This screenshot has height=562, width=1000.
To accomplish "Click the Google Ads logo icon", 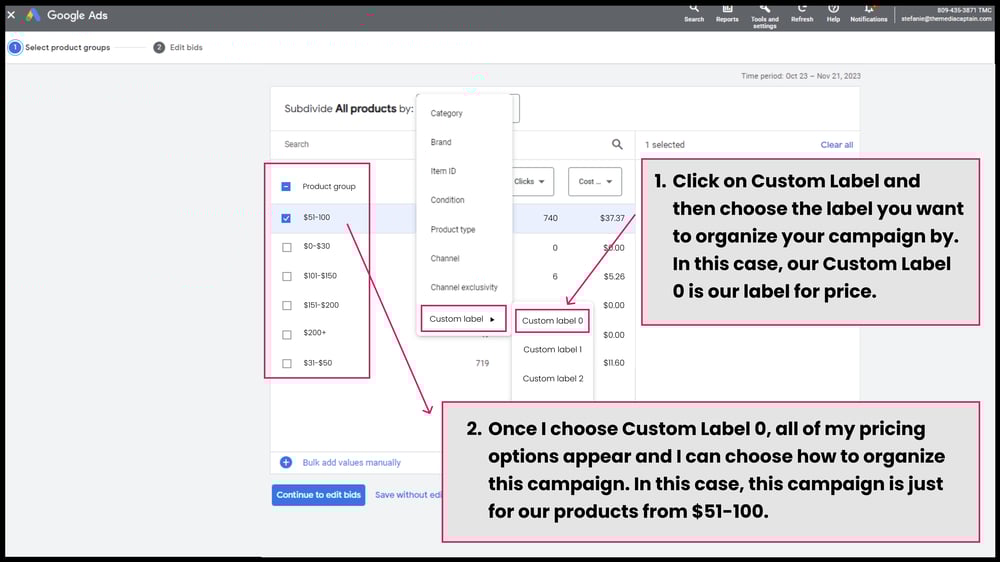I will point(33,15).
